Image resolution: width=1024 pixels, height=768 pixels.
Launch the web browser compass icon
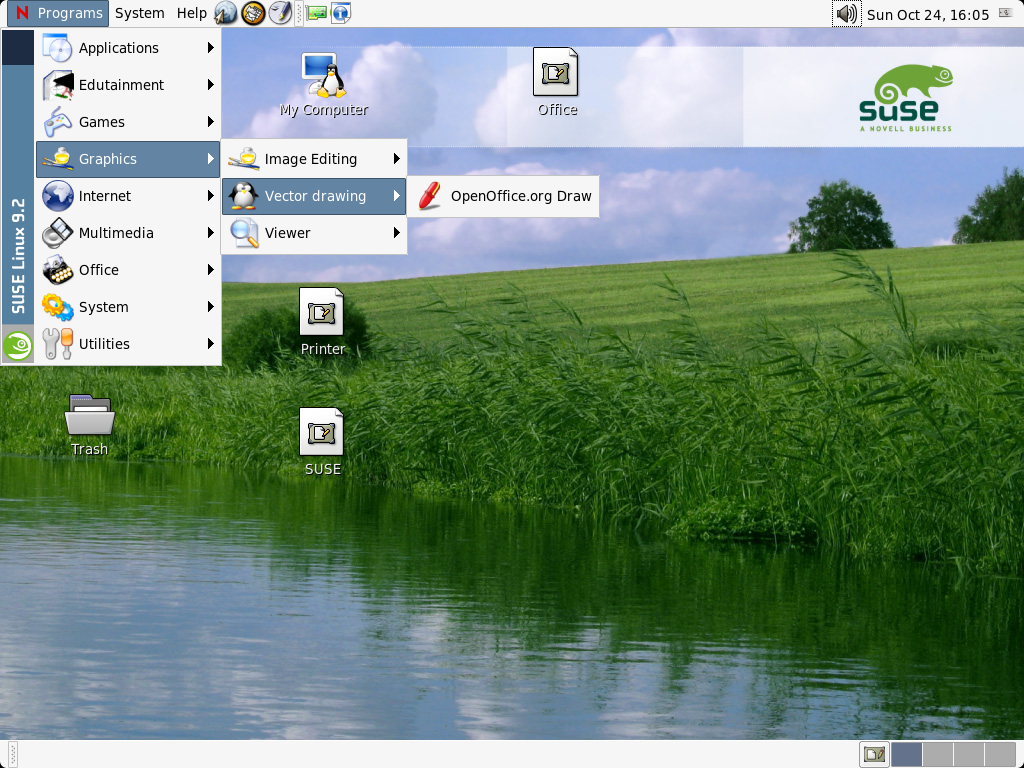click(x=225, y=13)
